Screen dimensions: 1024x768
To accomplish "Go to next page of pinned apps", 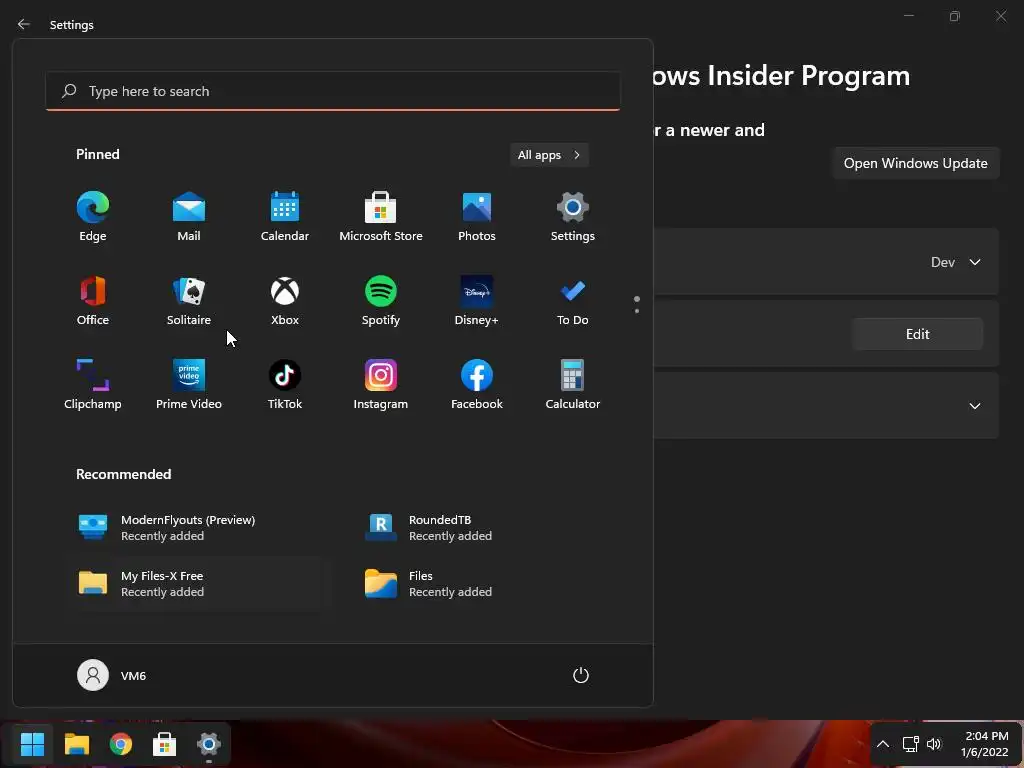I will click(x=637, y=311).
